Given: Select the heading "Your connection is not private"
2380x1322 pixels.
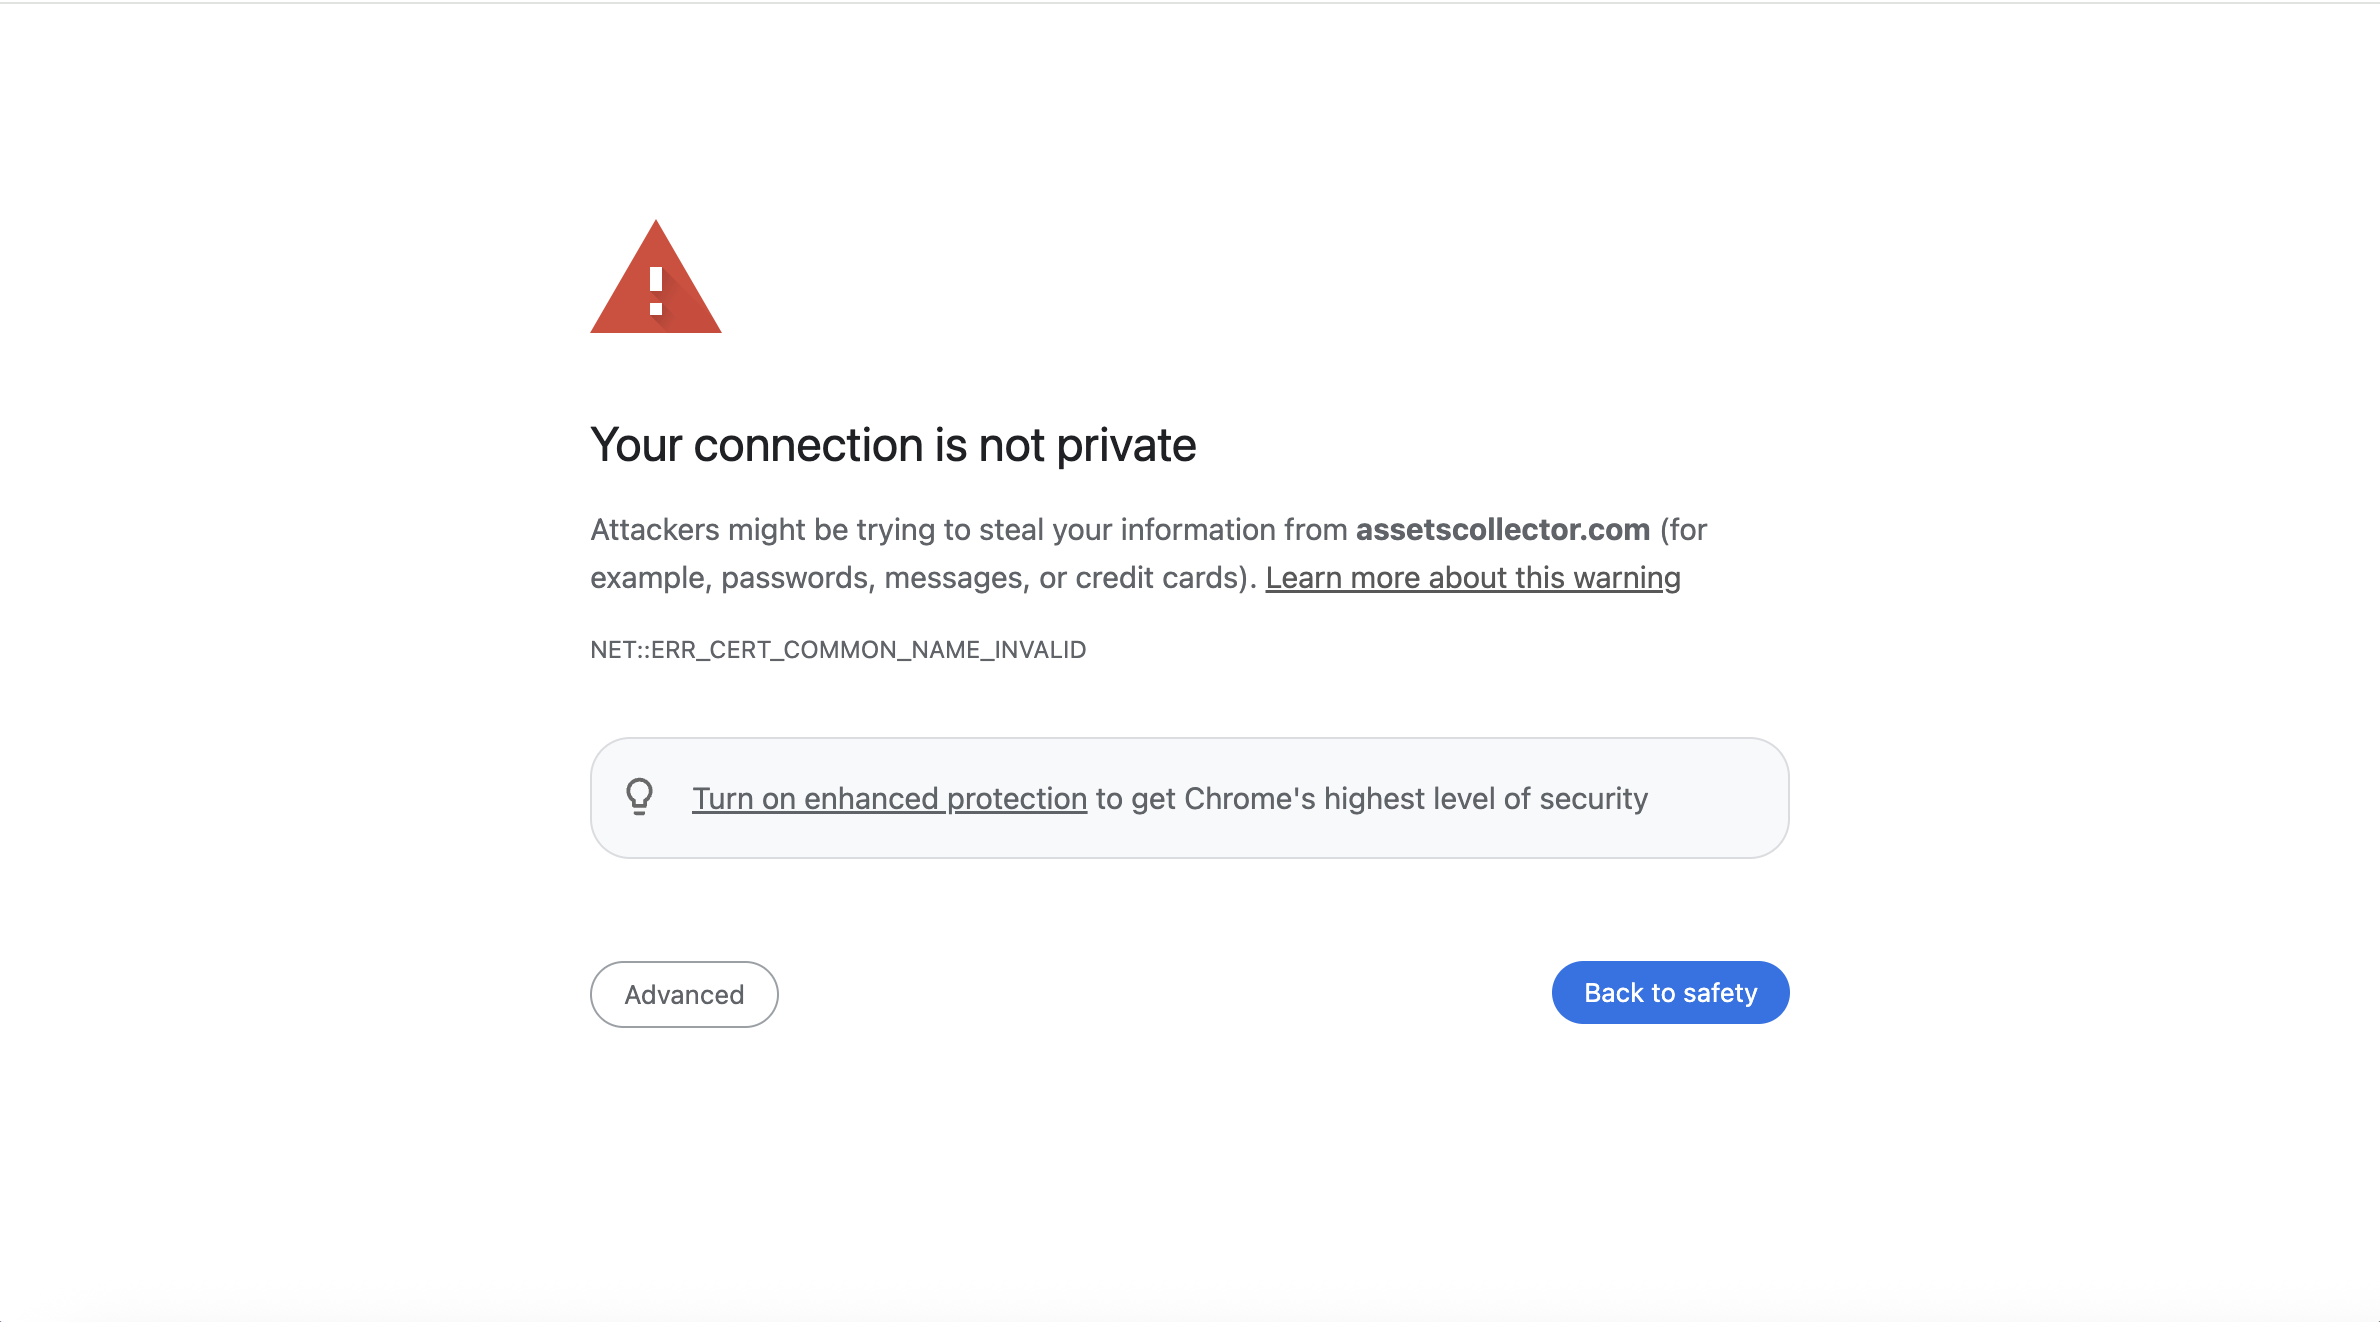Looking at the screenshot, I should [893, 444].
